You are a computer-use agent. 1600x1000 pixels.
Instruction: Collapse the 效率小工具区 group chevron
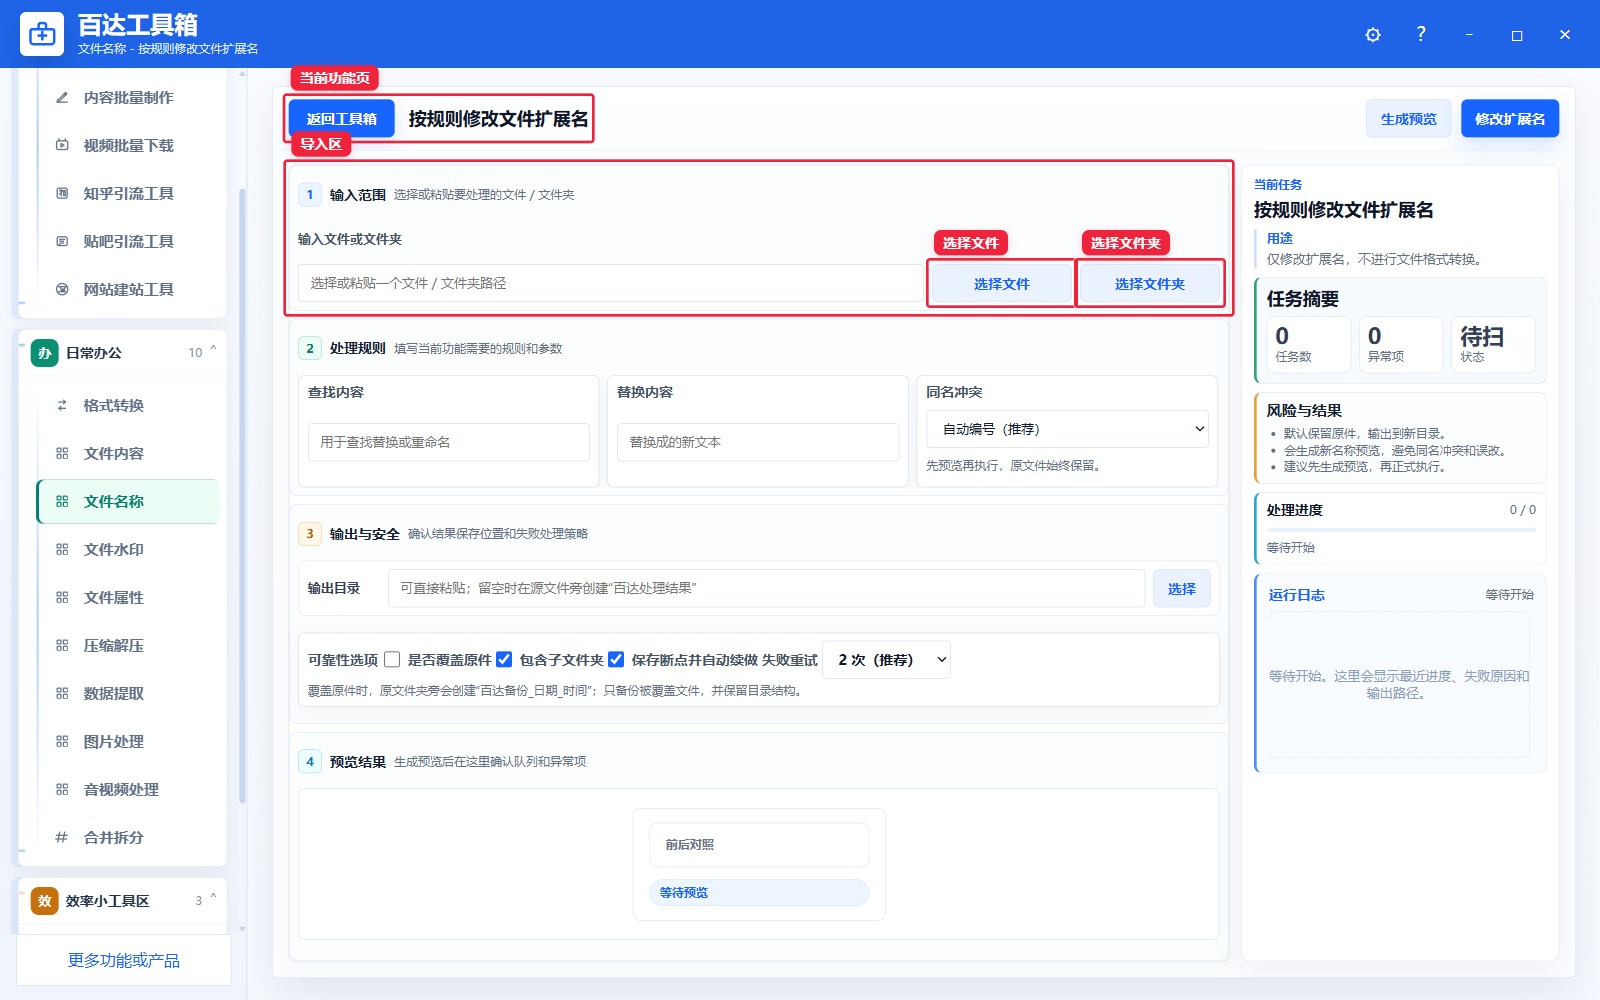(213, 898)
